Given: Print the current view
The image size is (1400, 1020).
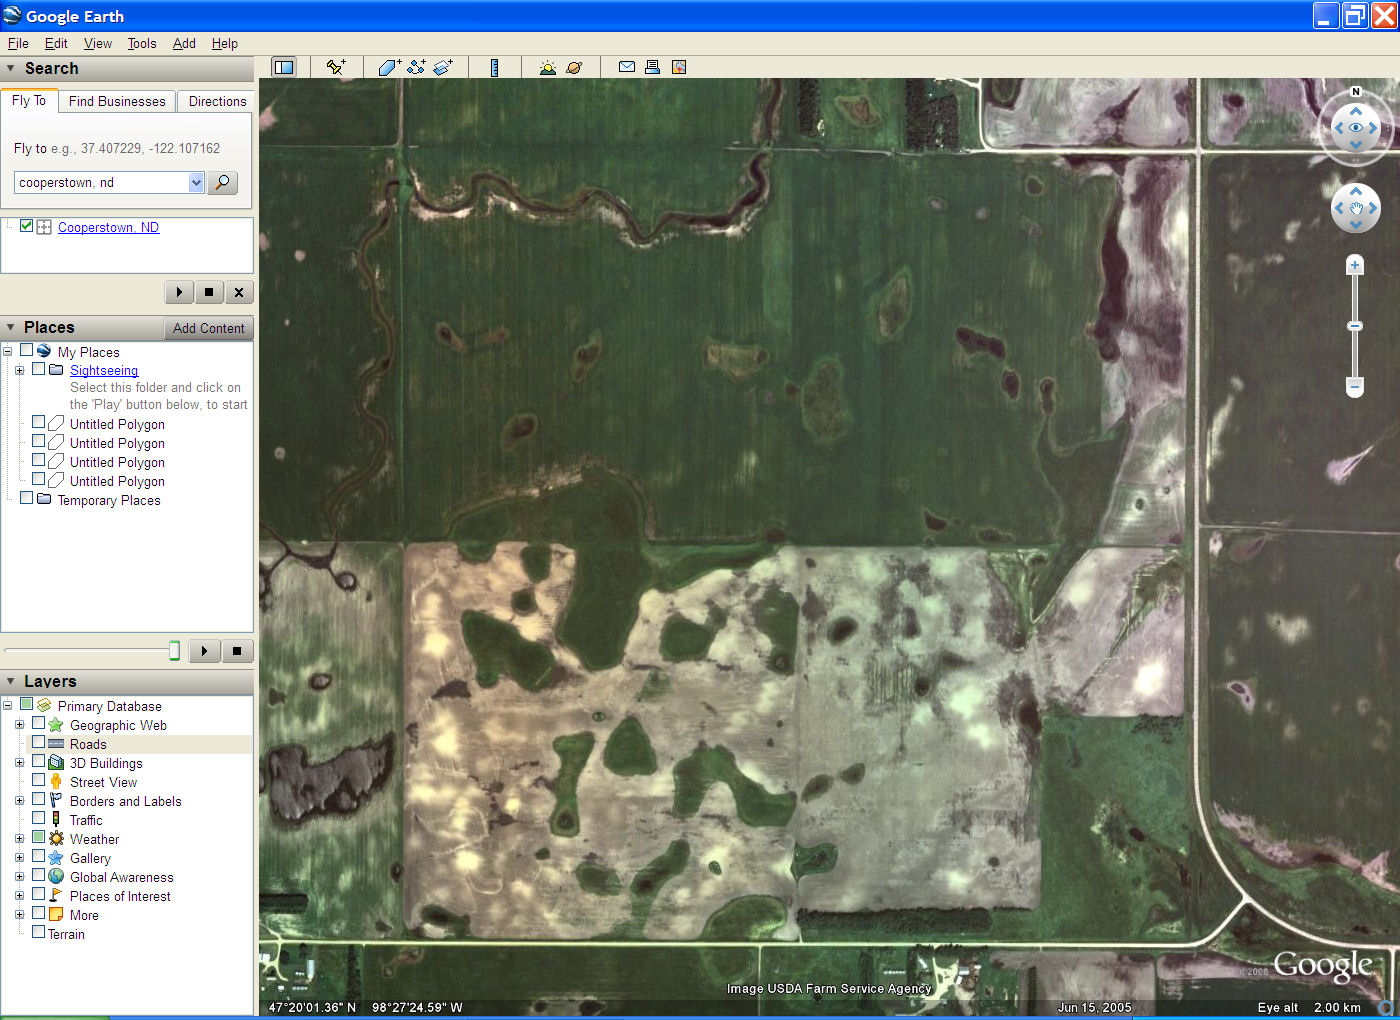Looking at the screenshot, I should 652,67.
